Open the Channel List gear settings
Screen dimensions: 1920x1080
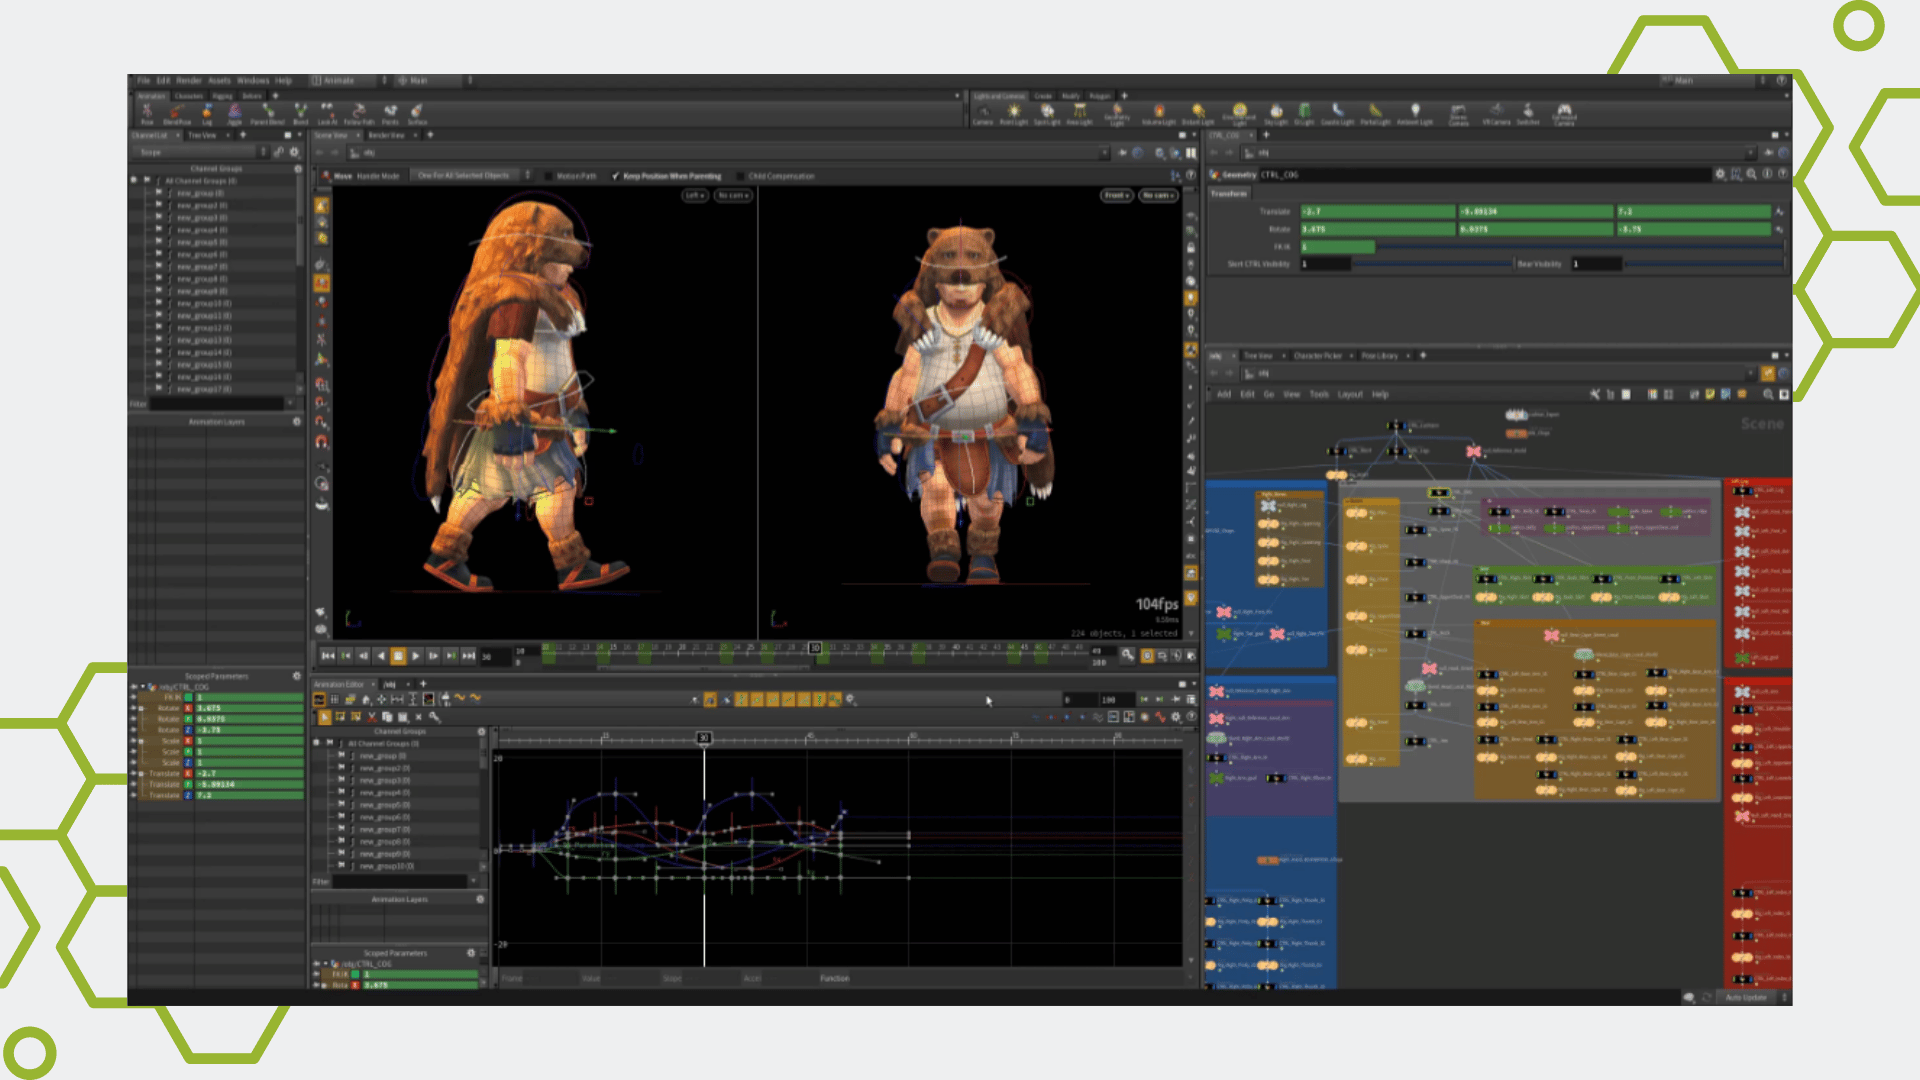pos(294,152)
